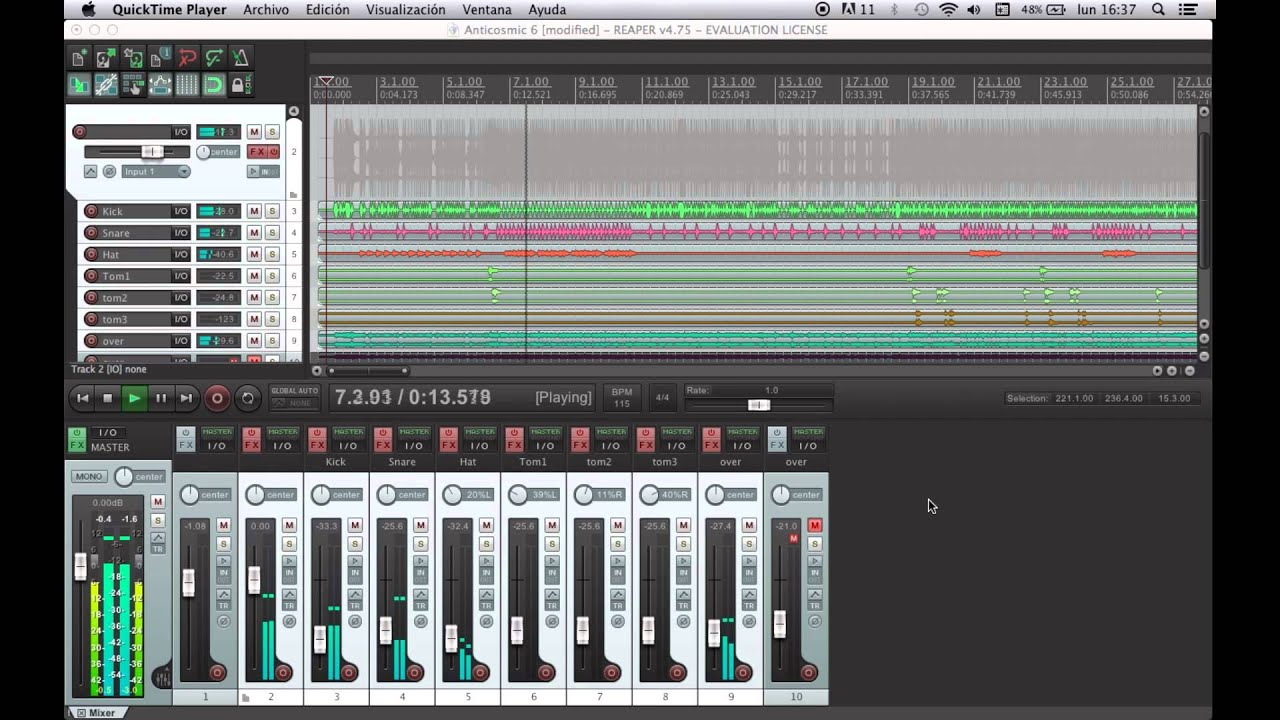
Task: Solo the Snare track in track panel
Action: 271,233
